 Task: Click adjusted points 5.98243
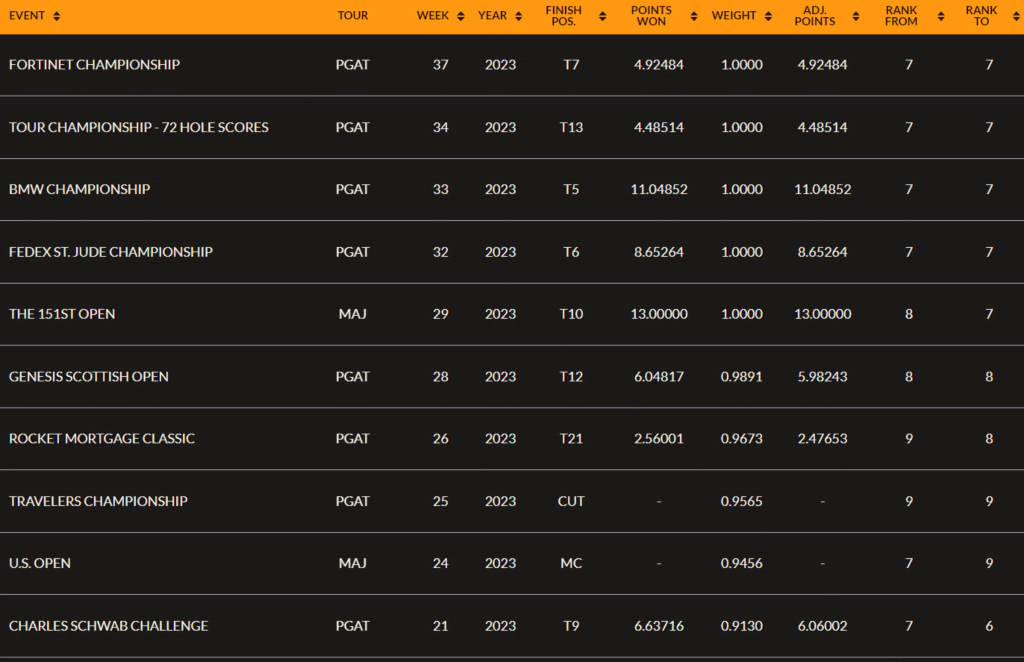823,377
